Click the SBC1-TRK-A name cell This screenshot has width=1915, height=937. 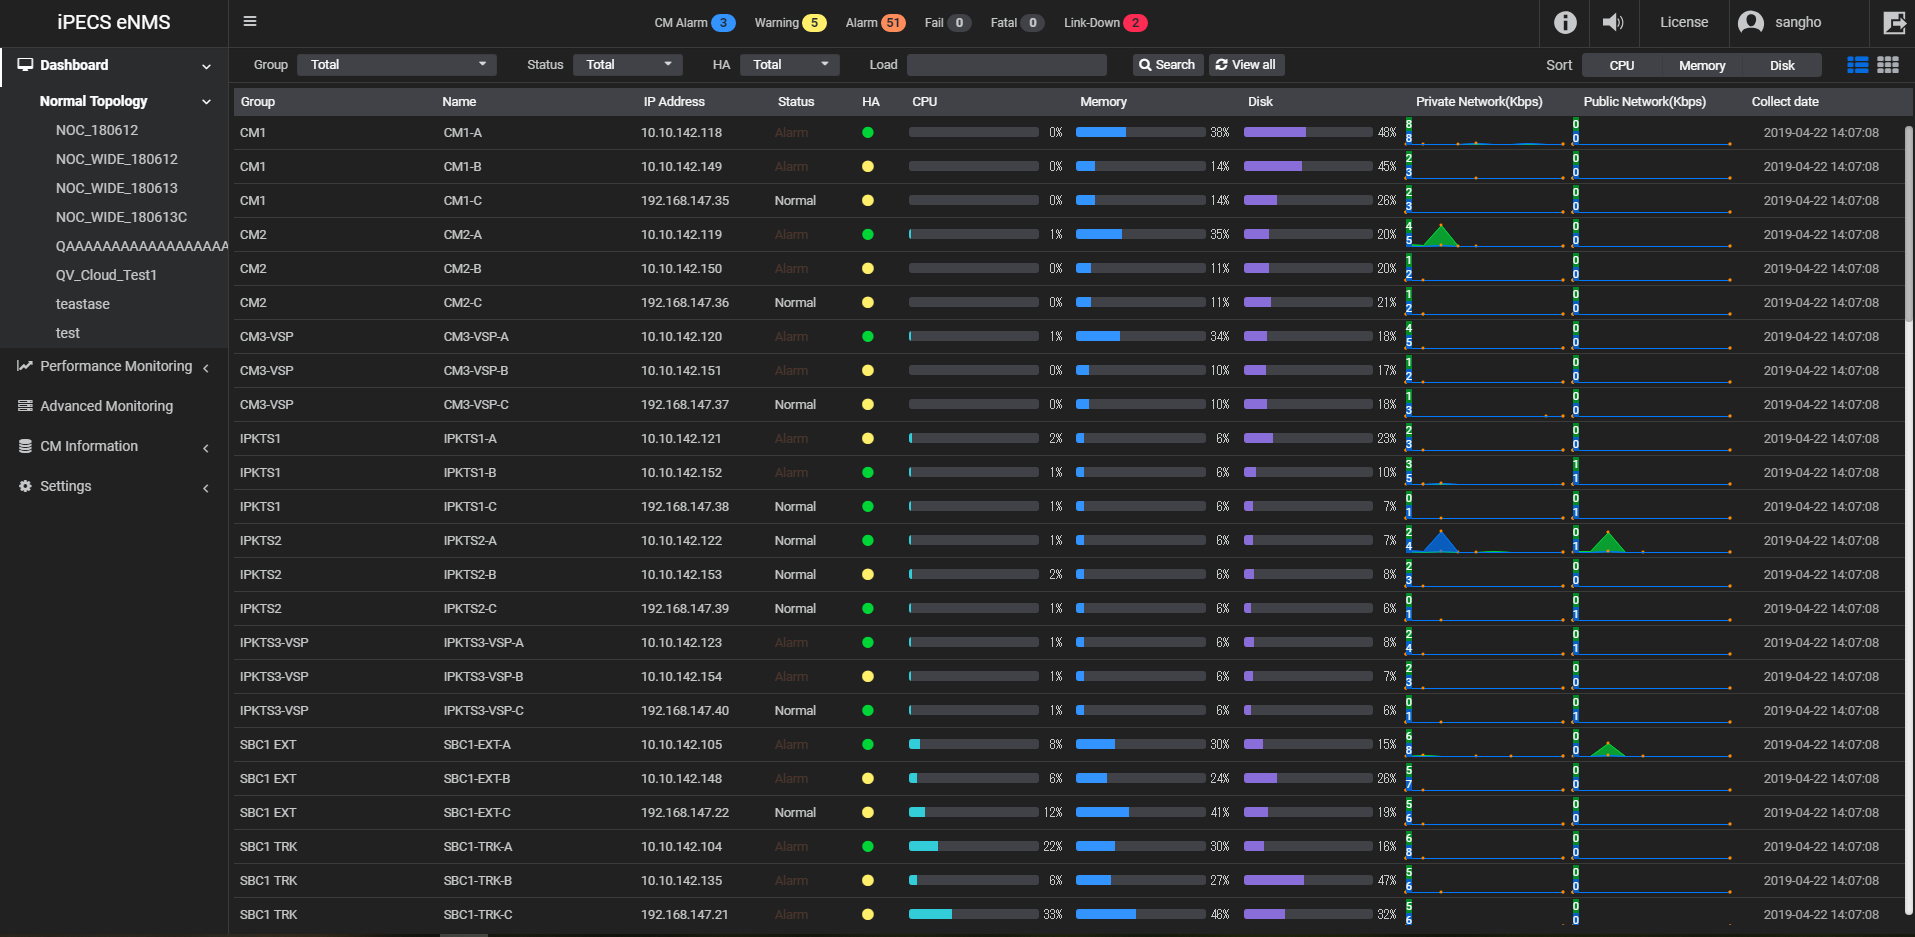coord(478,847)
